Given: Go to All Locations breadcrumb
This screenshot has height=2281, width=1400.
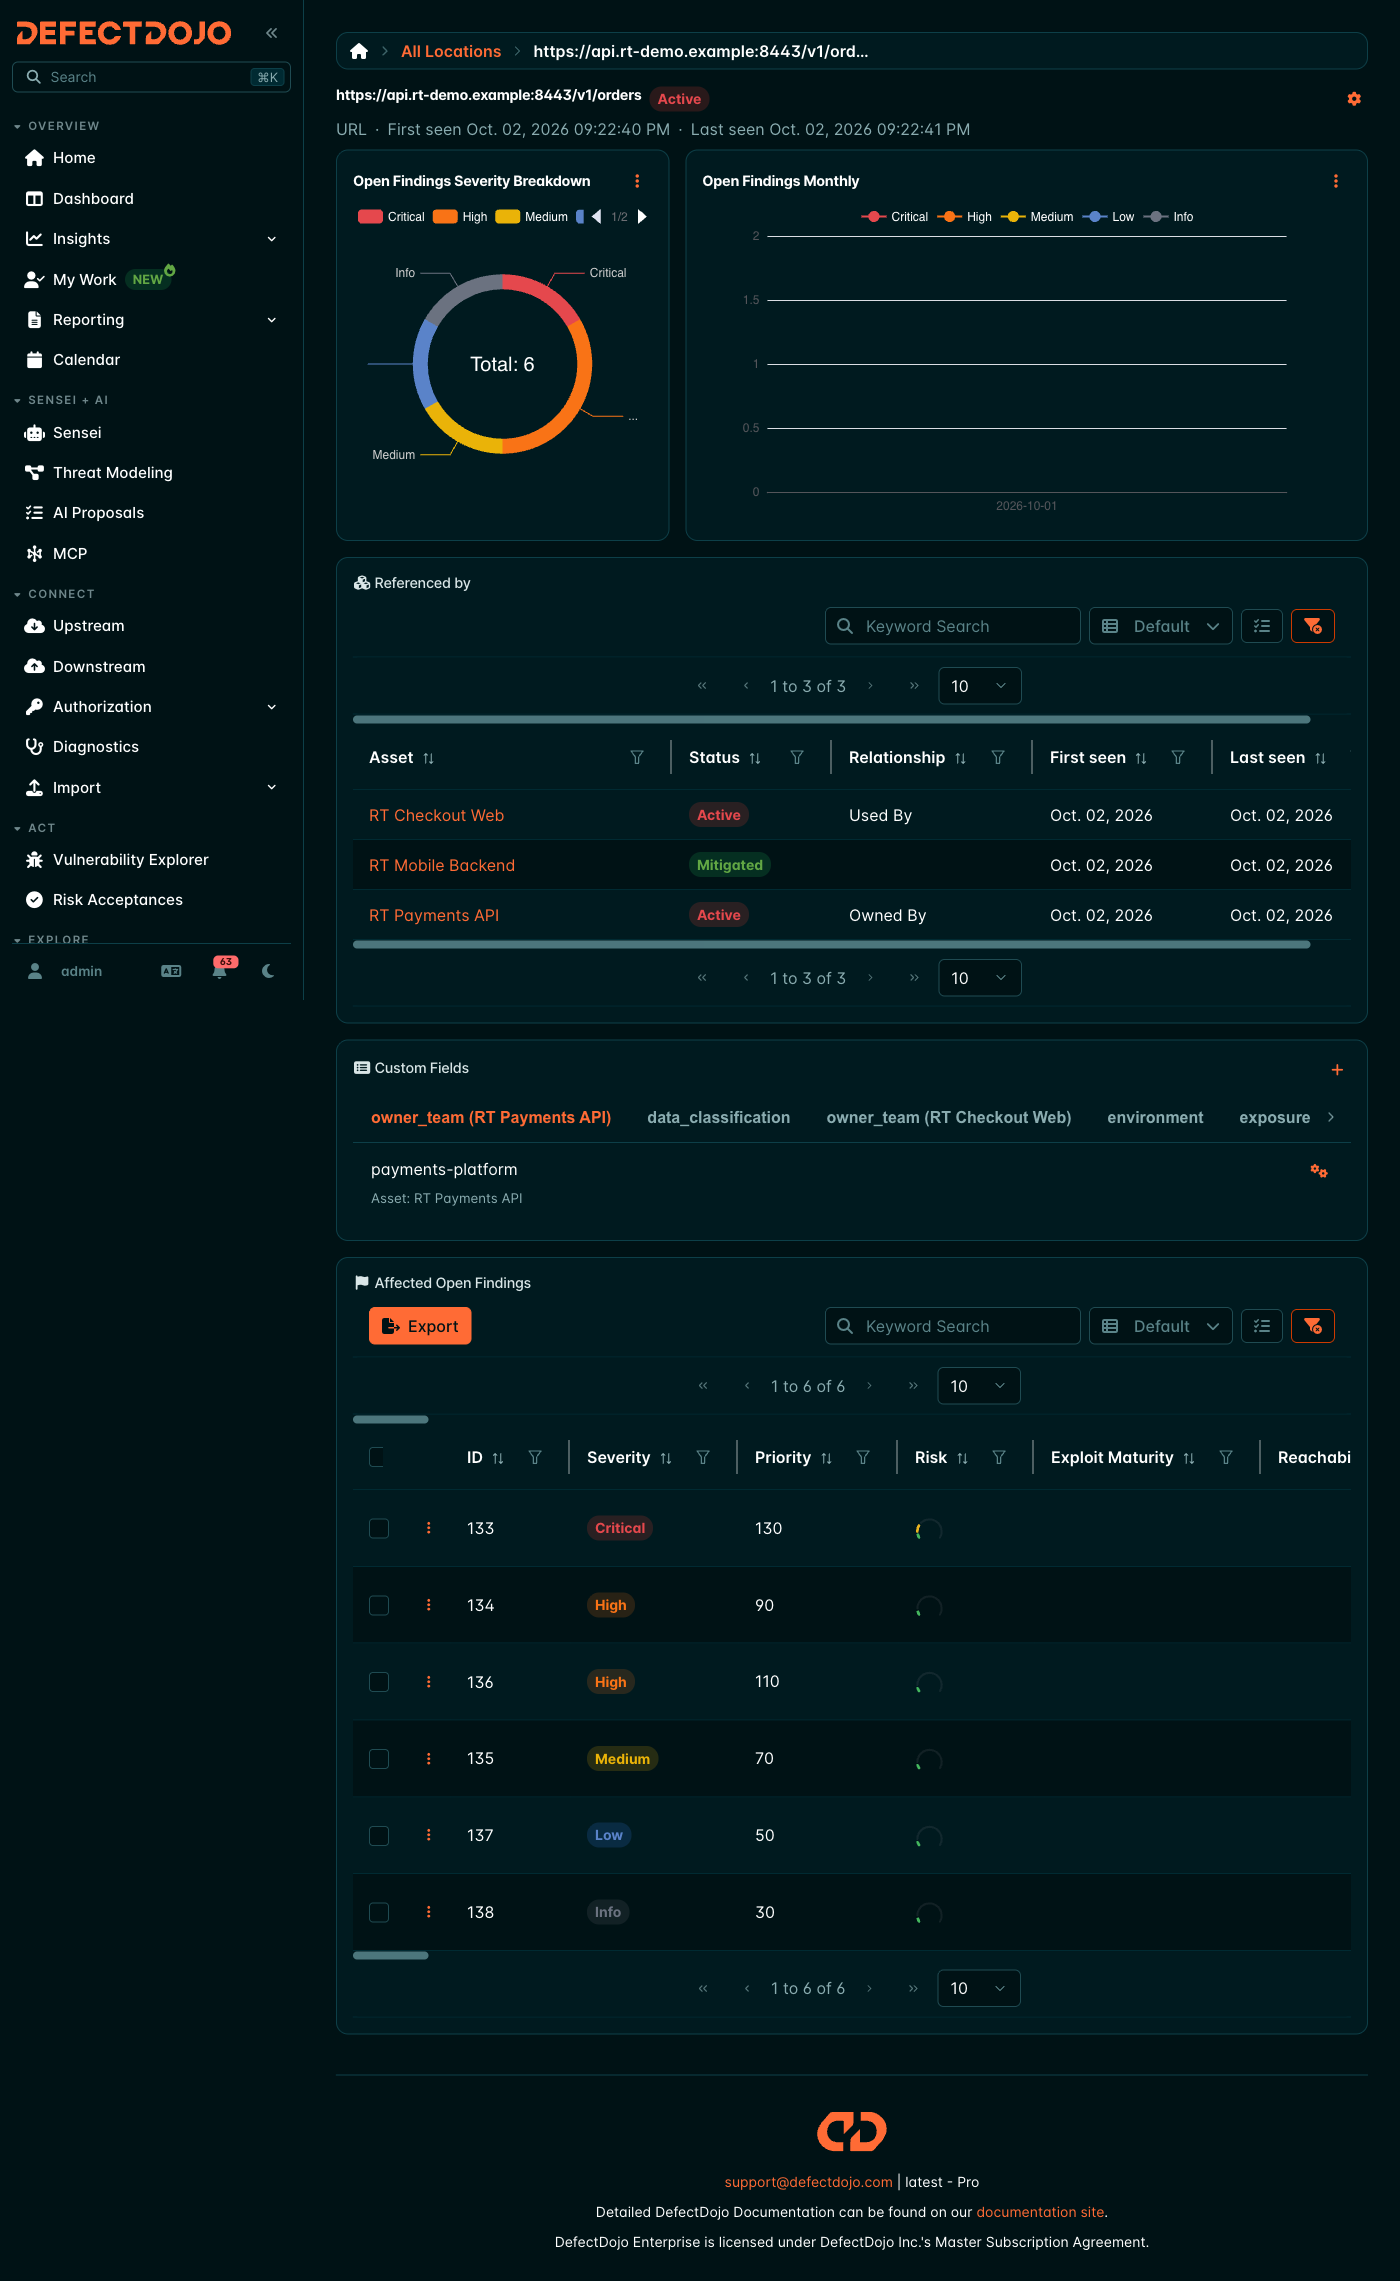Looking at the screenshot, I should (451, 51).
